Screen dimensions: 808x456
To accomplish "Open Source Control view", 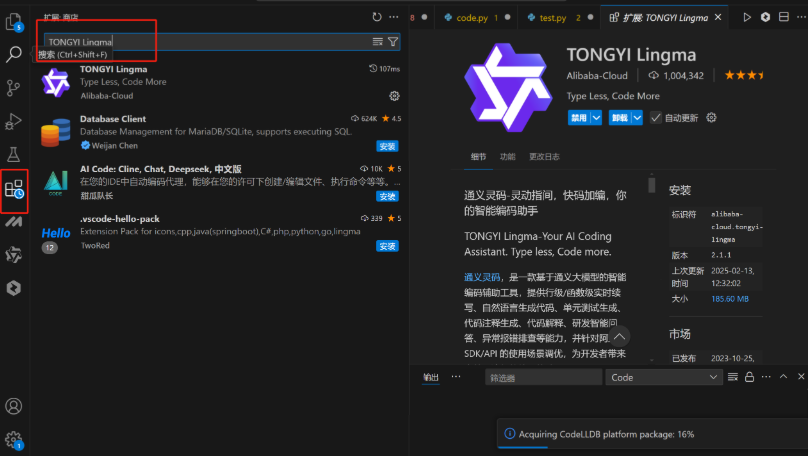I will tap(13, 88).
